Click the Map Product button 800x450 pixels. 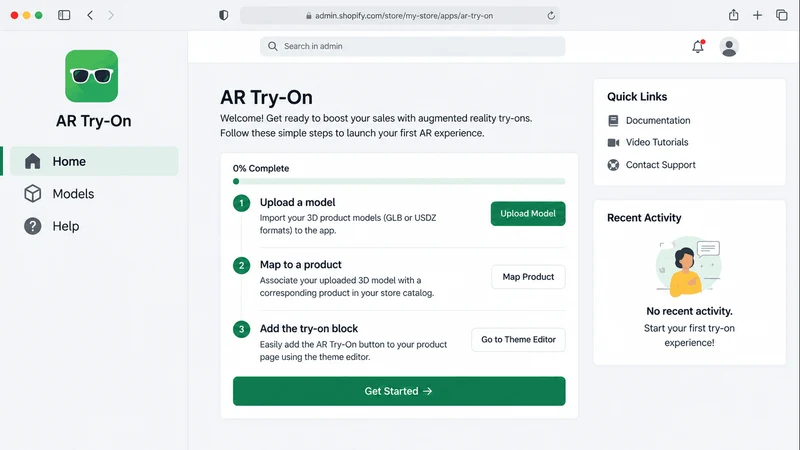528,277
